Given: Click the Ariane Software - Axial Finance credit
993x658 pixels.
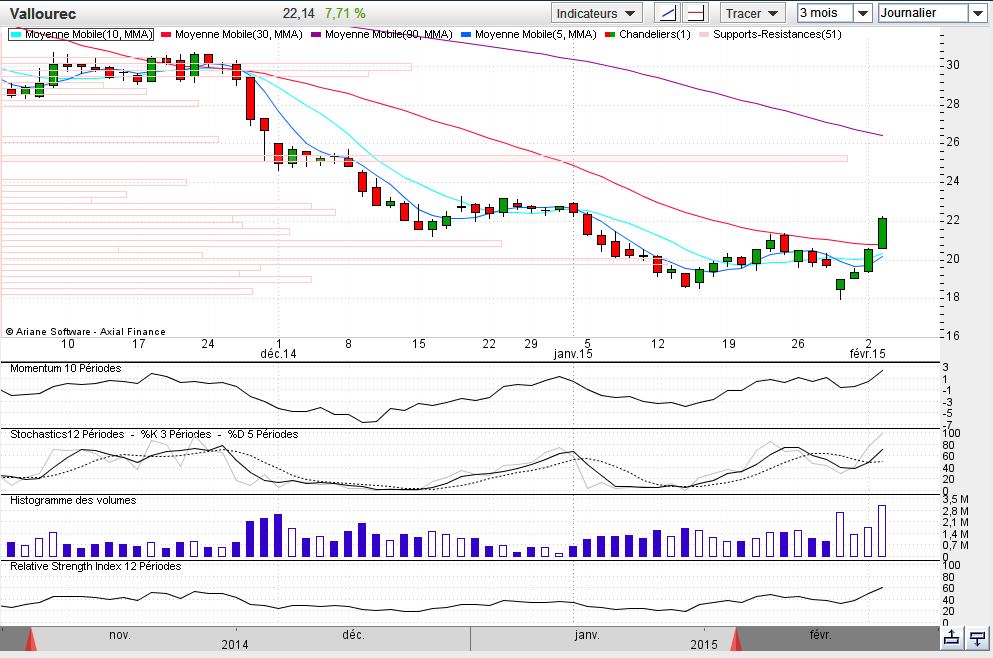Looking at the screenshot, I should (85, 331).
